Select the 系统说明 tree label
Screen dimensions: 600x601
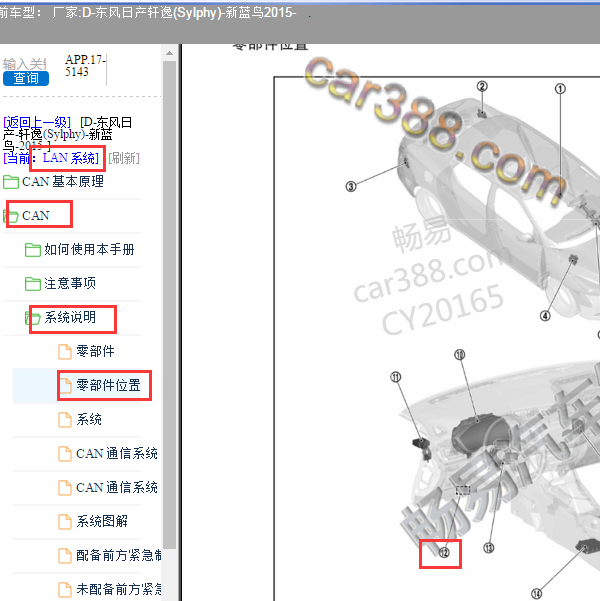[x=70, y=317]
